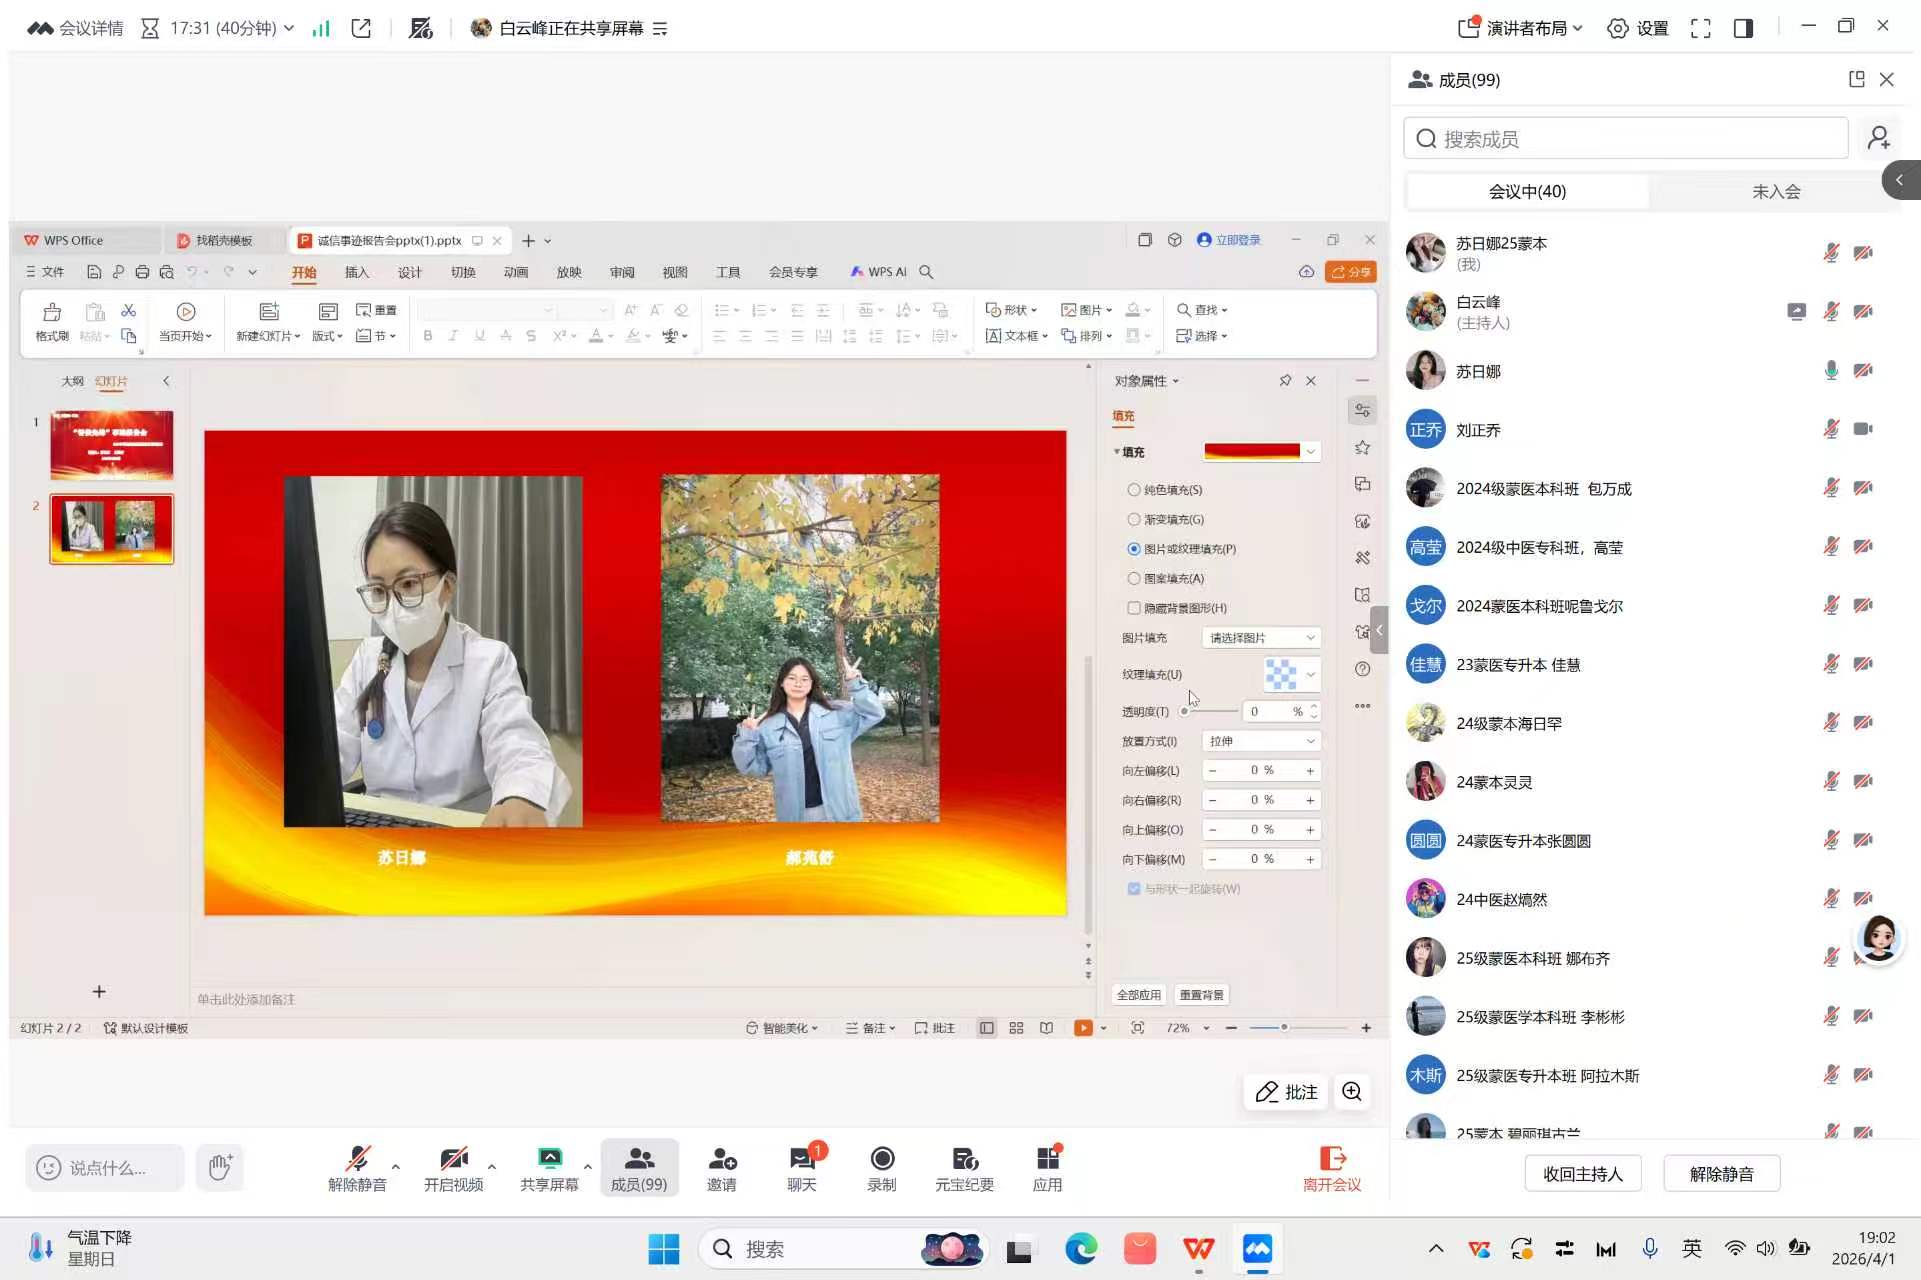
Task: Click the Invite (邀请) icon
Action: click(721, 1159)
